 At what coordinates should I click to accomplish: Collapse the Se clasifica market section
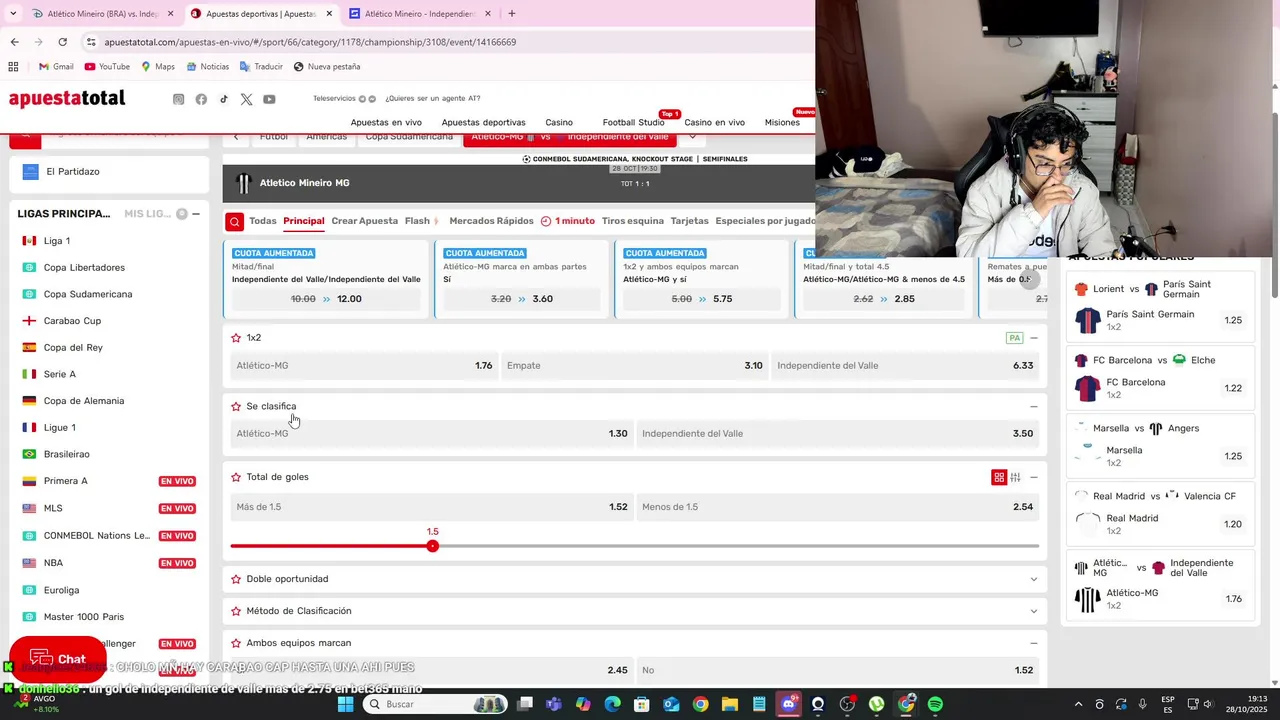pos(1034,406)
